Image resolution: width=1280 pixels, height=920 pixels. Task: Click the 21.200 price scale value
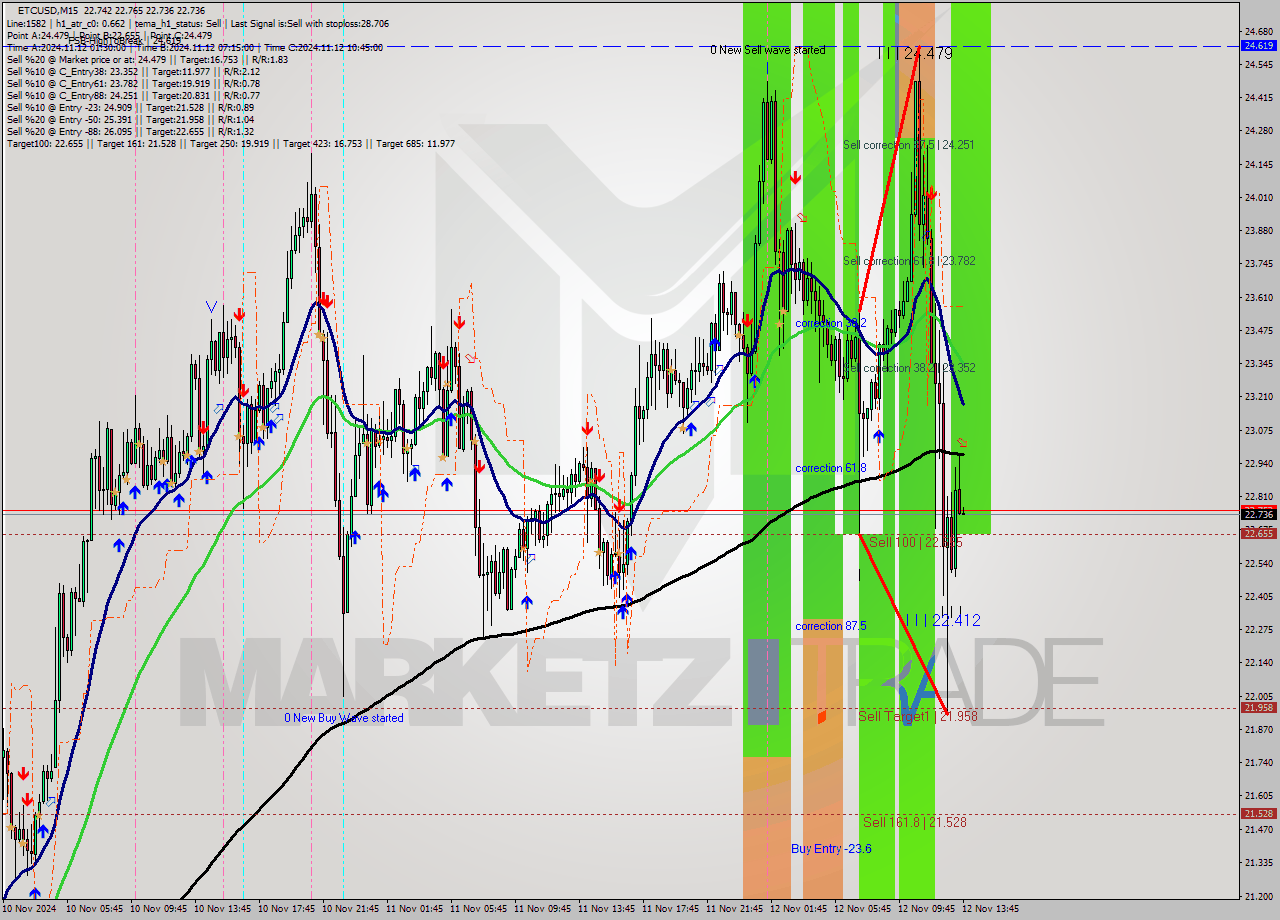1258,896
